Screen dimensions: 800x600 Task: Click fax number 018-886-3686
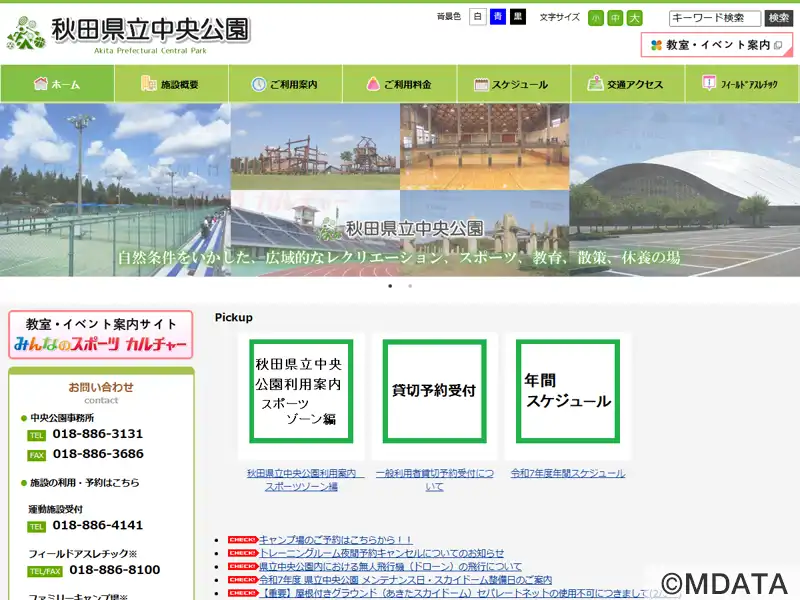click(98, 454)
